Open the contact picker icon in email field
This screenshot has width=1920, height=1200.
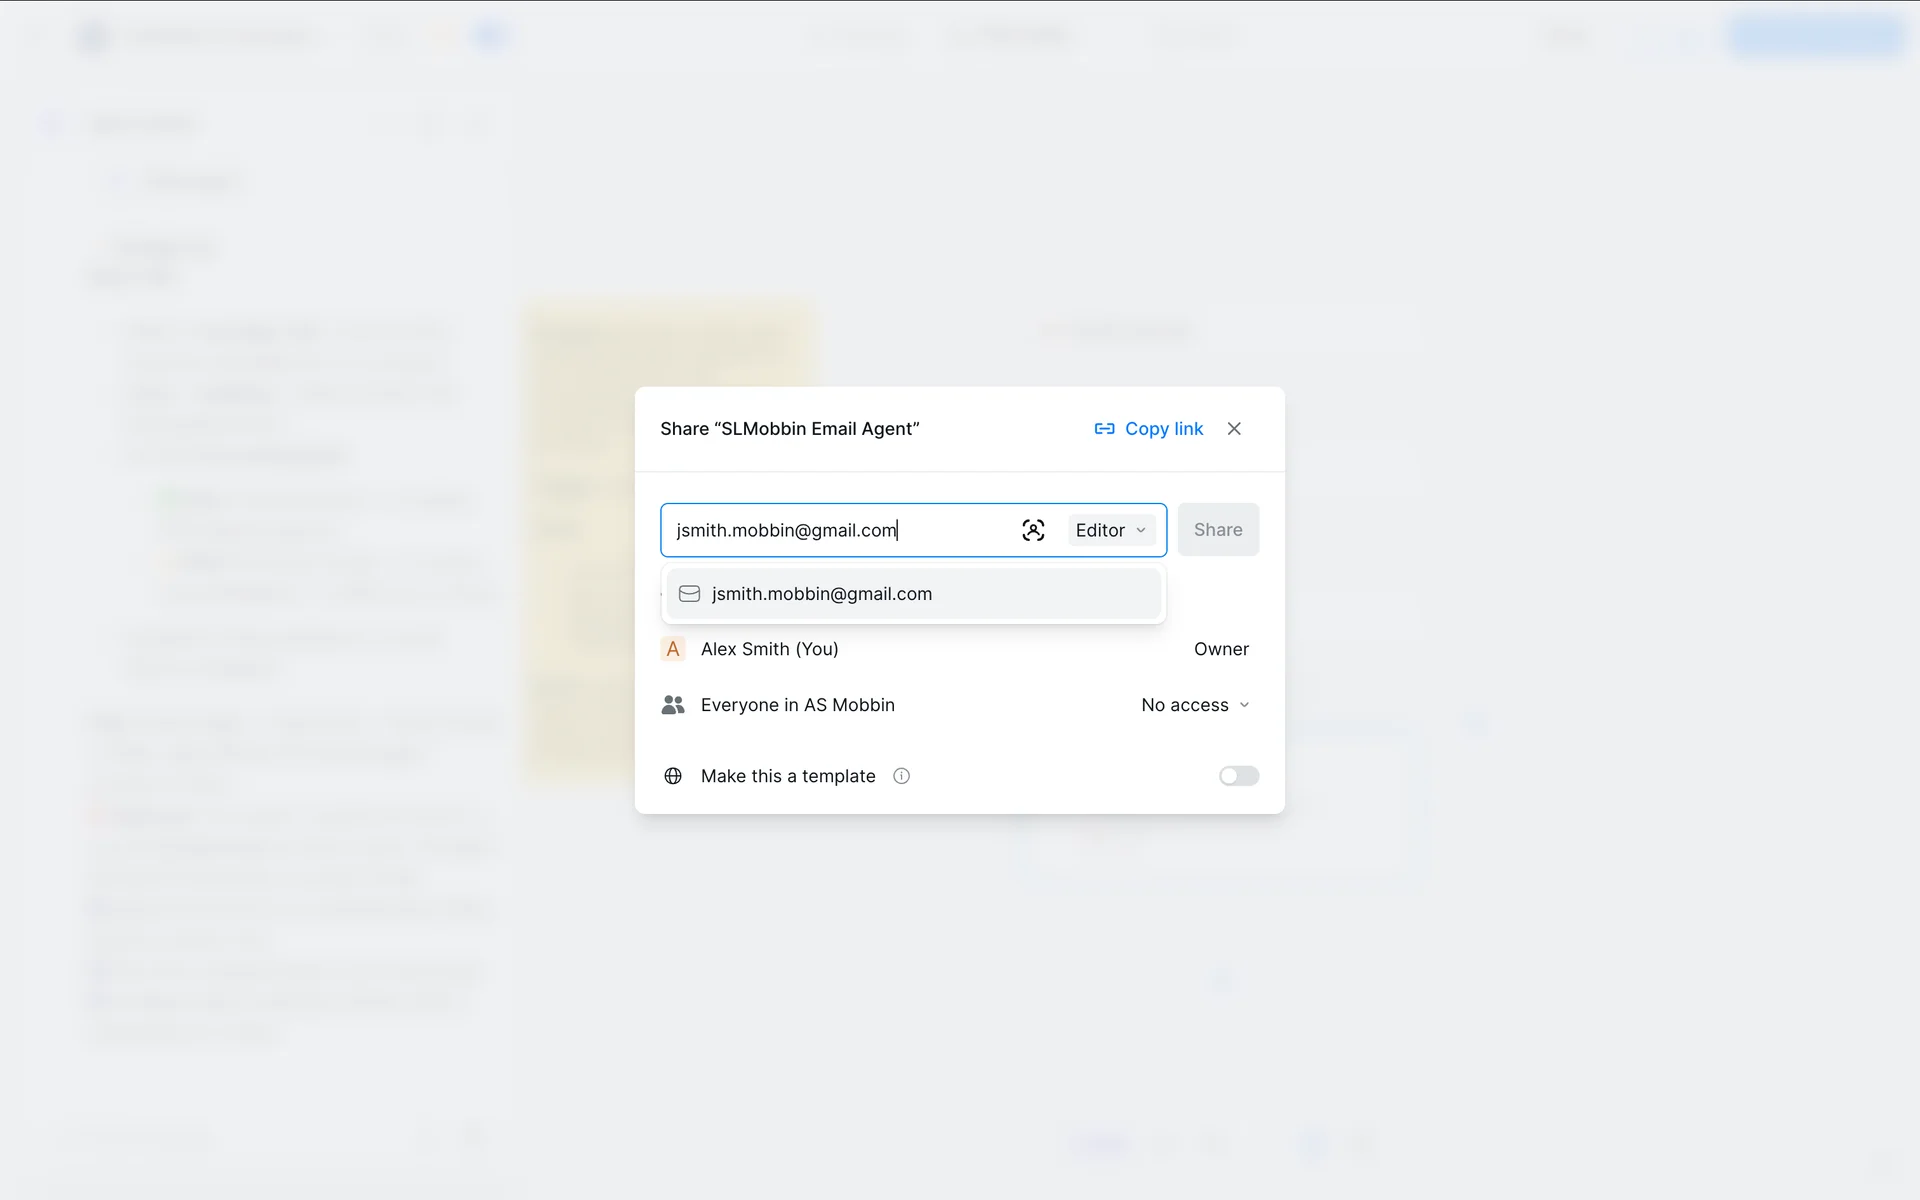pos(1033,530)
